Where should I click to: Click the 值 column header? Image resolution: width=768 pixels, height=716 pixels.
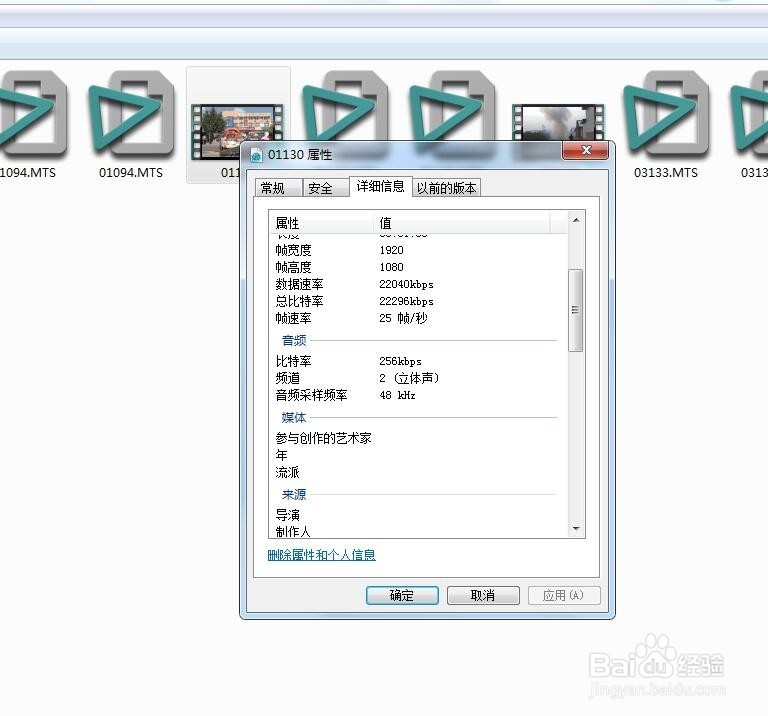(462, 223)
